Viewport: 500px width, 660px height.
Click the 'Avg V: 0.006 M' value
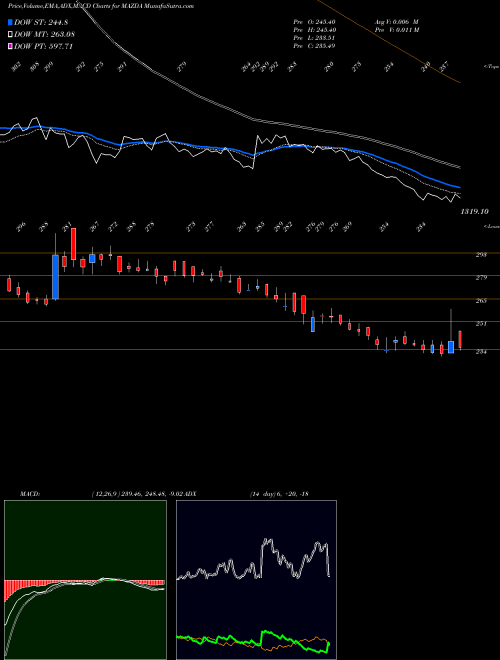click(x=397, y=21)
